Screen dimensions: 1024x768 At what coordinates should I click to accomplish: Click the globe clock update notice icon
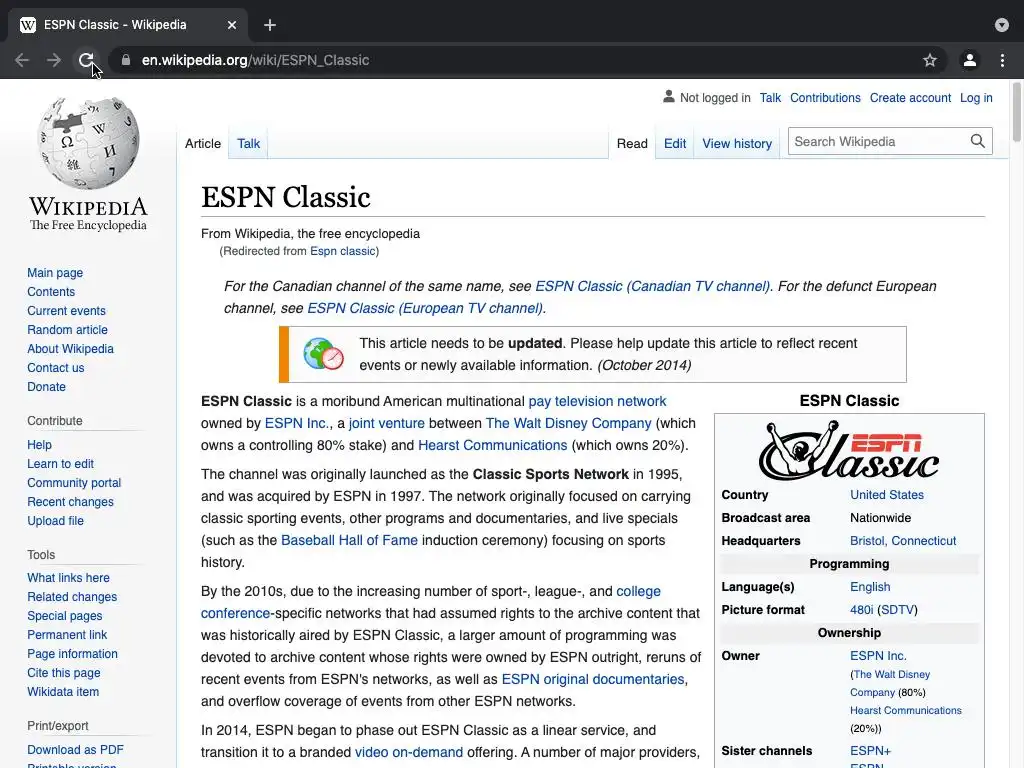323,354
